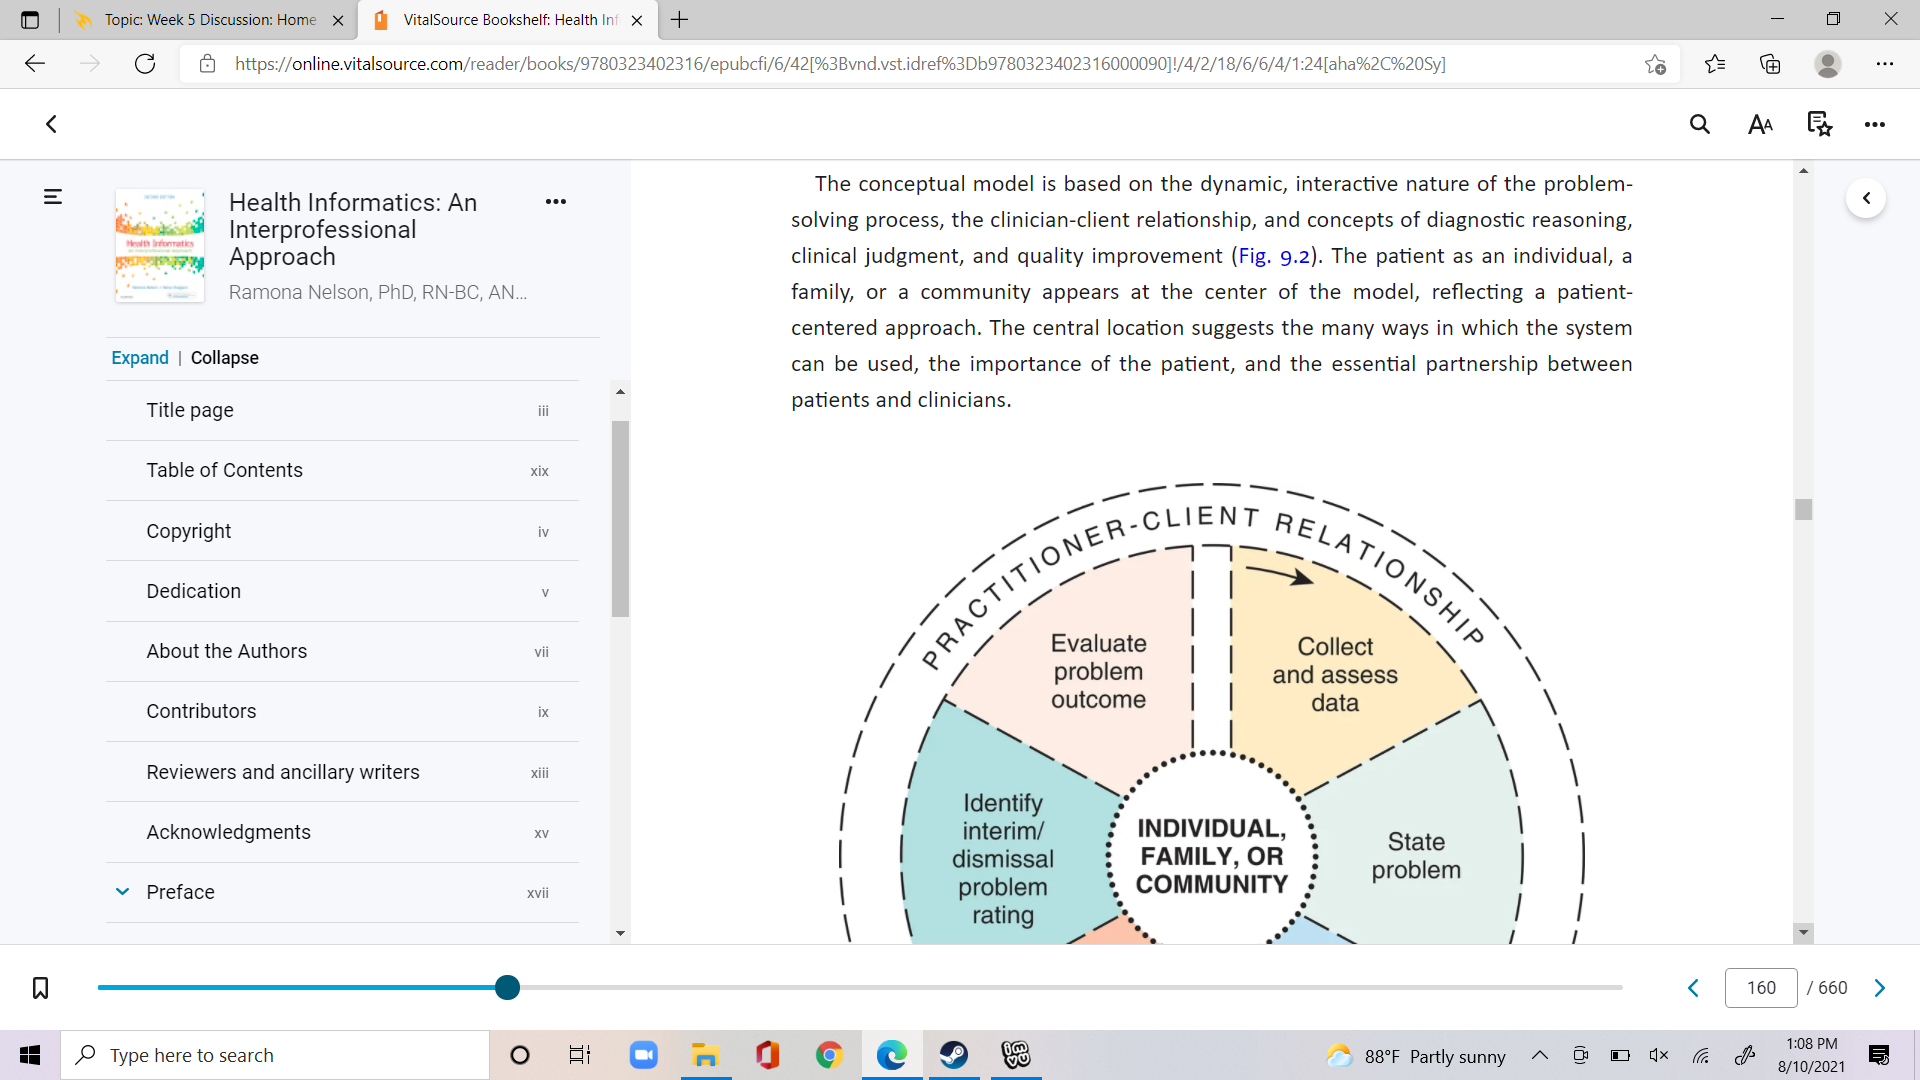Go to the previous page arrow
This screenshot has width=1920, height=1080.
(1693, 988)
